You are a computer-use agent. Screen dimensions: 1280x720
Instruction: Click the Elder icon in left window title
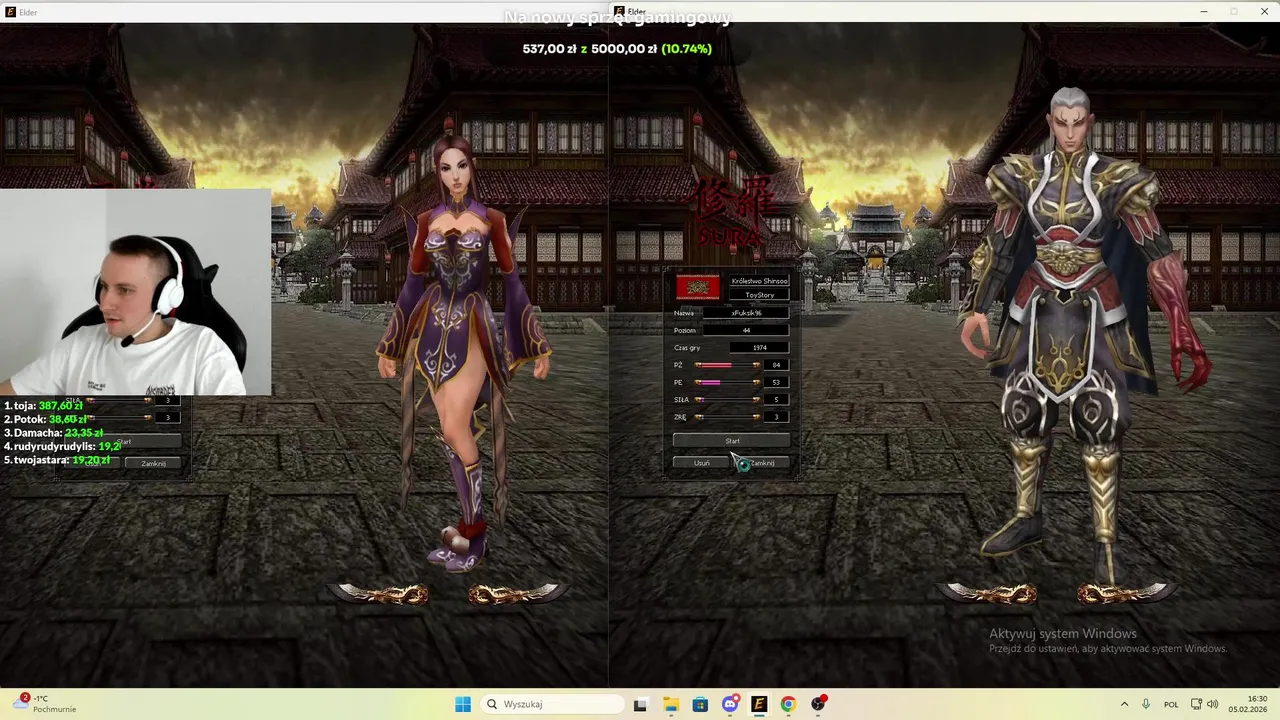[x=9, y=12]
